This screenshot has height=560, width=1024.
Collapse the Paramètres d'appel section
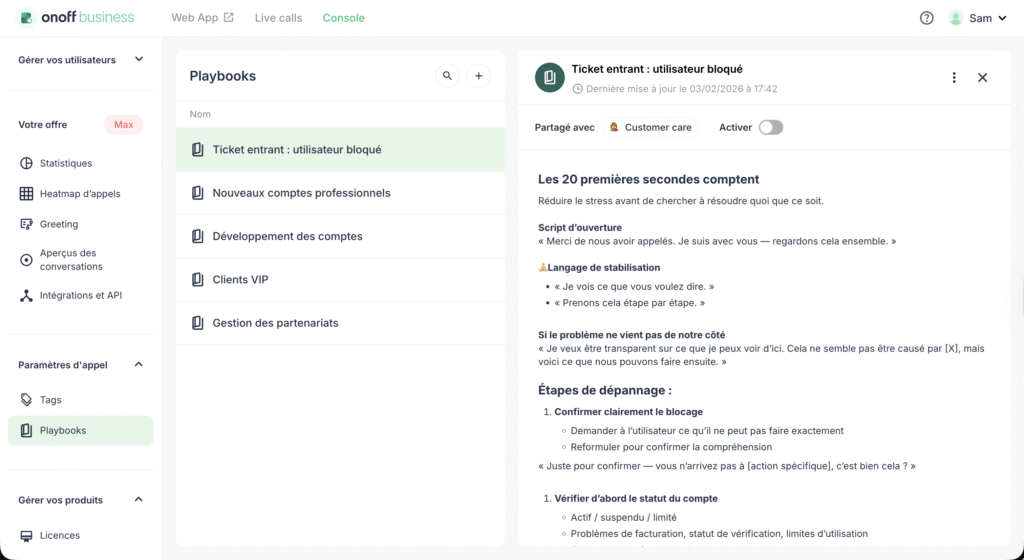pos(139,365)
